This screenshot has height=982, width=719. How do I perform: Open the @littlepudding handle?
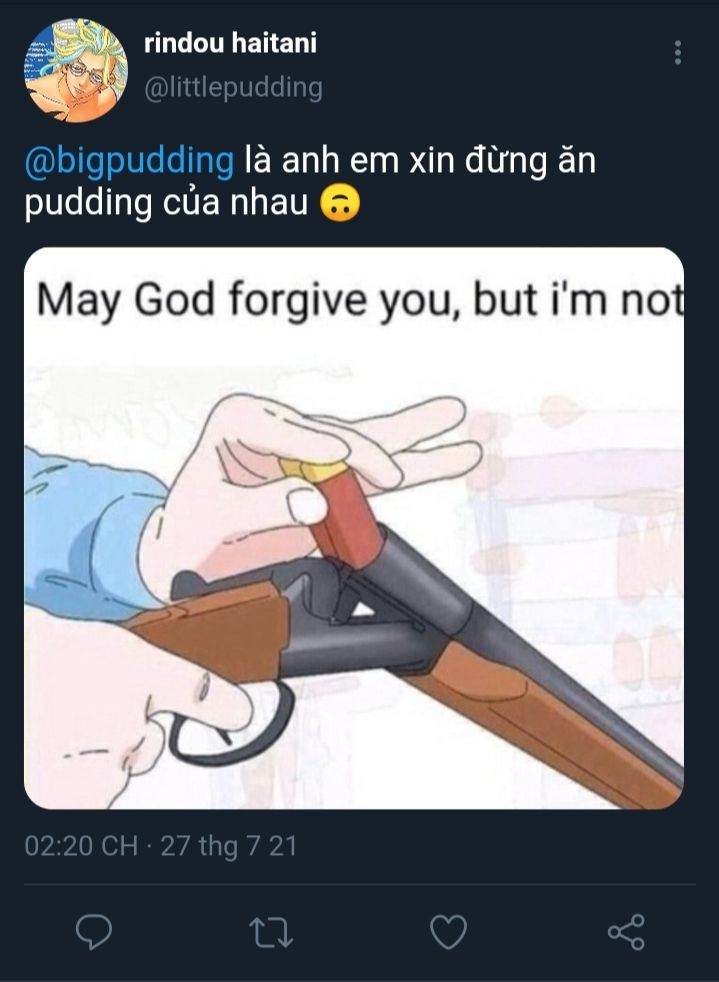pos(233,88)
